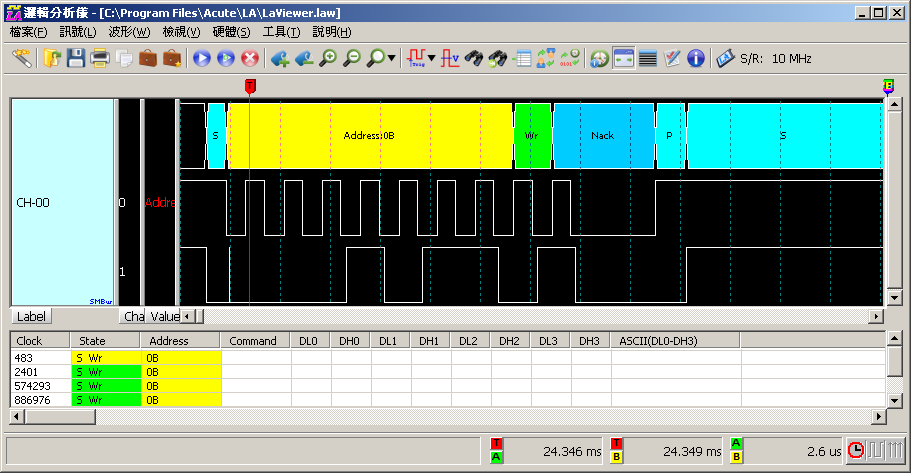
Task: Zoom out with the minus magnifier
Action: (x=352, y=58)
